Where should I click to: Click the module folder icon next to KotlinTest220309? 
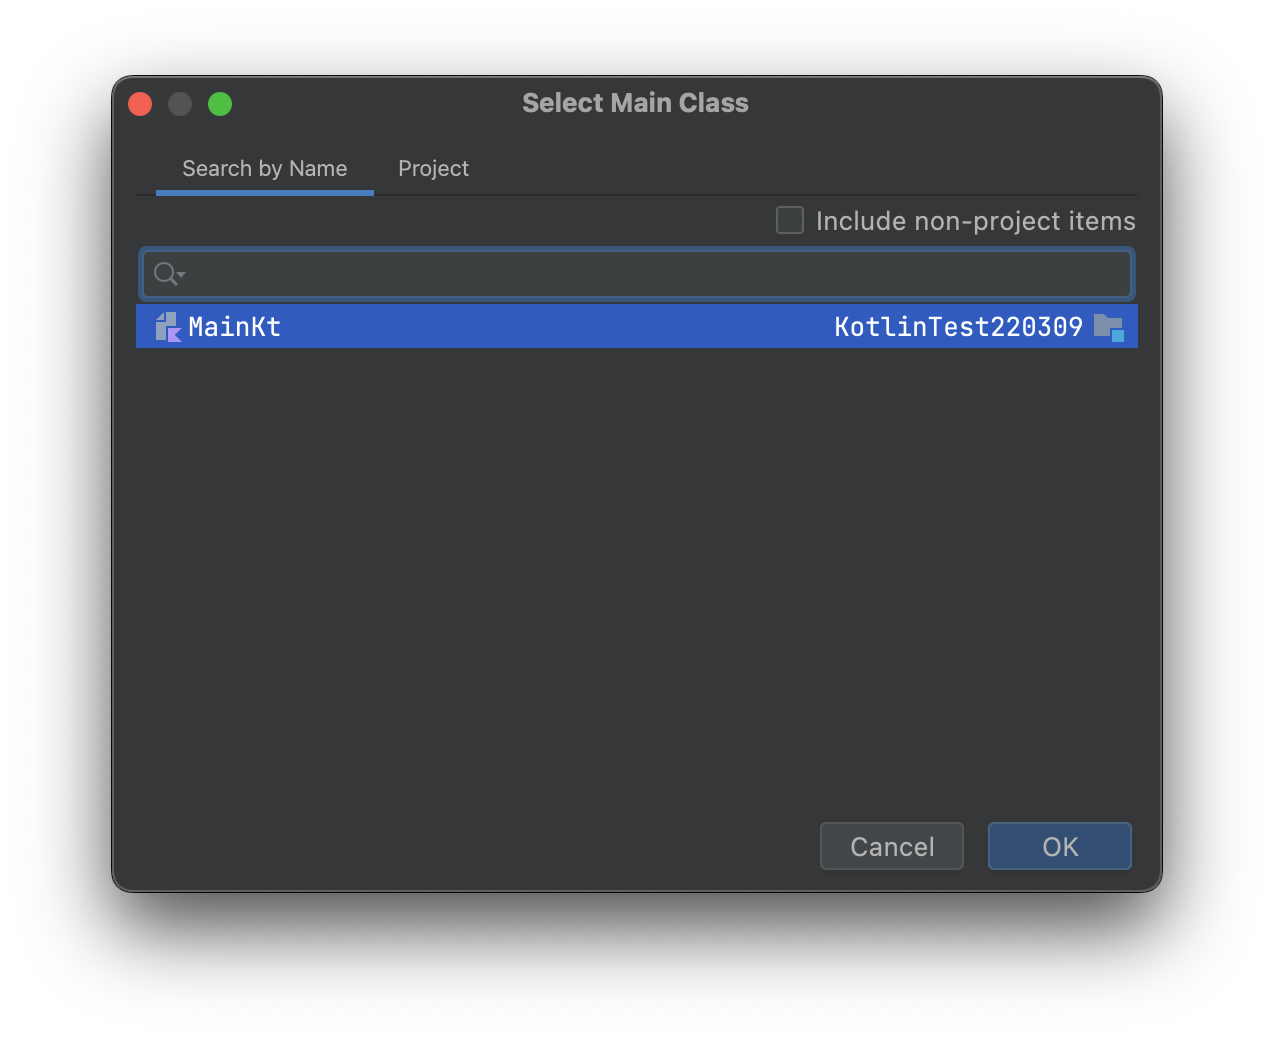point(1108,327)
